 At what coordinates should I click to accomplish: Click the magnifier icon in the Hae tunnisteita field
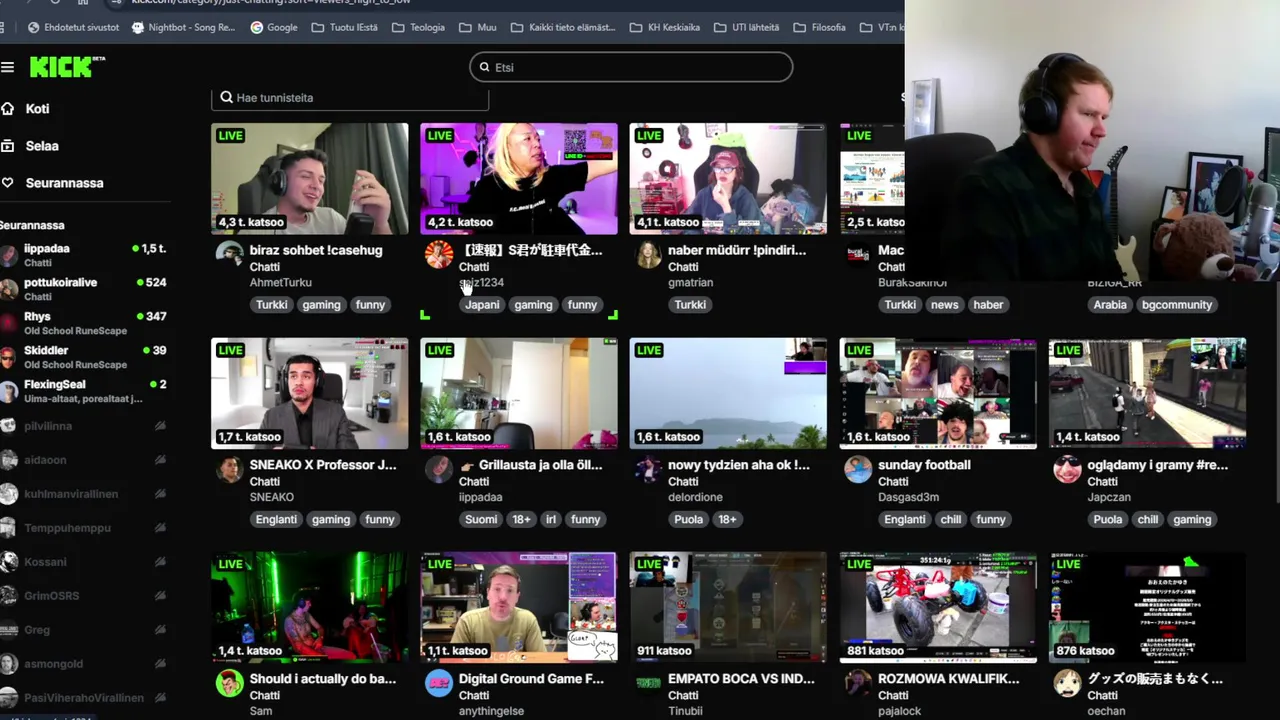pyautogui.click(x=227, y=97)
